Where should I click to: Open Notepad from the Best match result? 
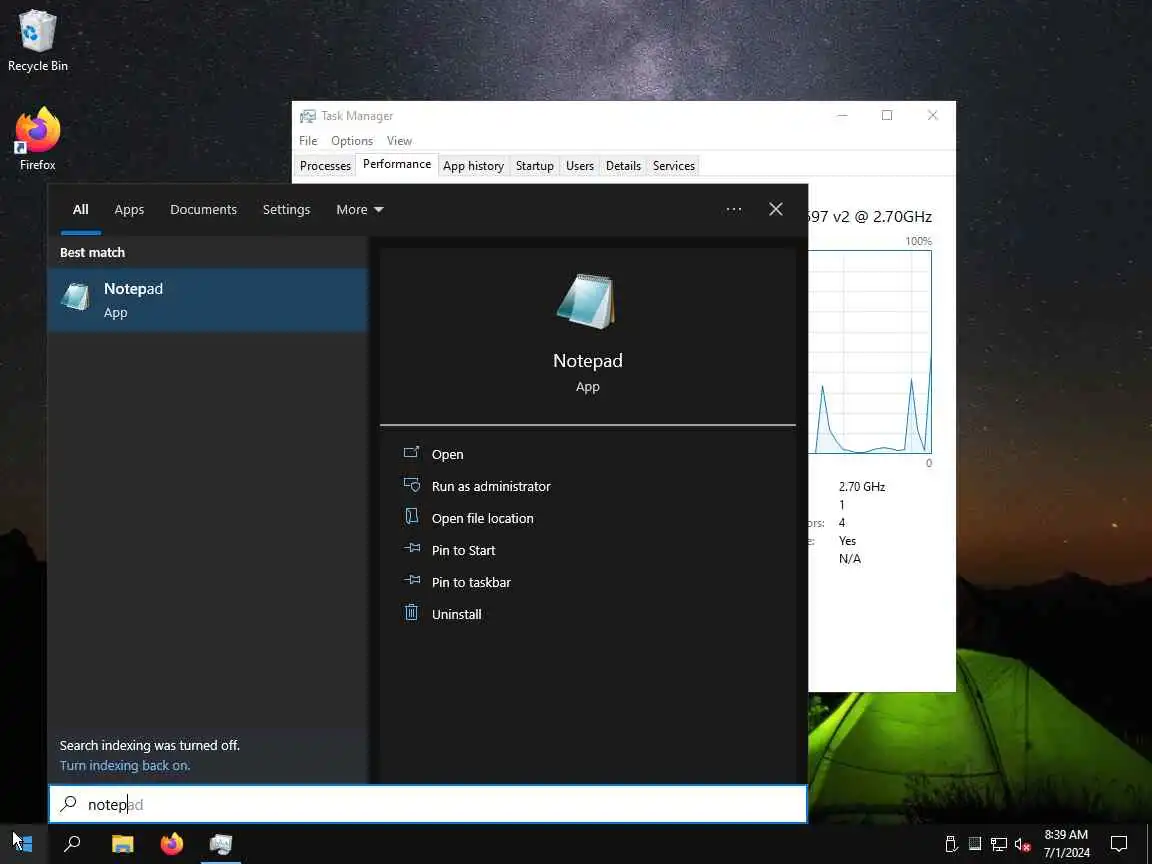(207, 300)
